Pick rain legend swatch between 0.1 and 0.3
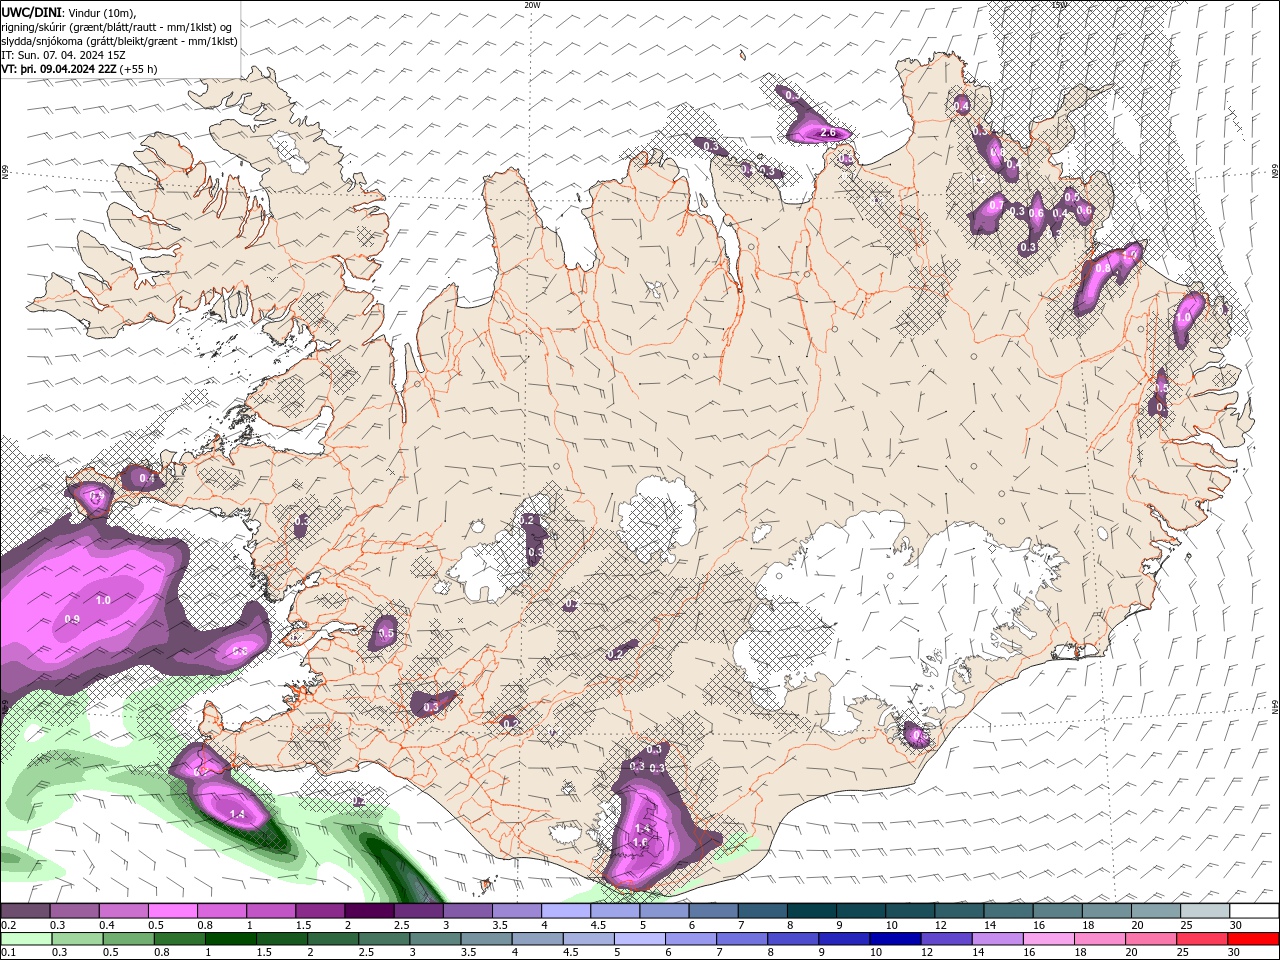The height and width of the screenshot is (960, 1280). [25, 939]
